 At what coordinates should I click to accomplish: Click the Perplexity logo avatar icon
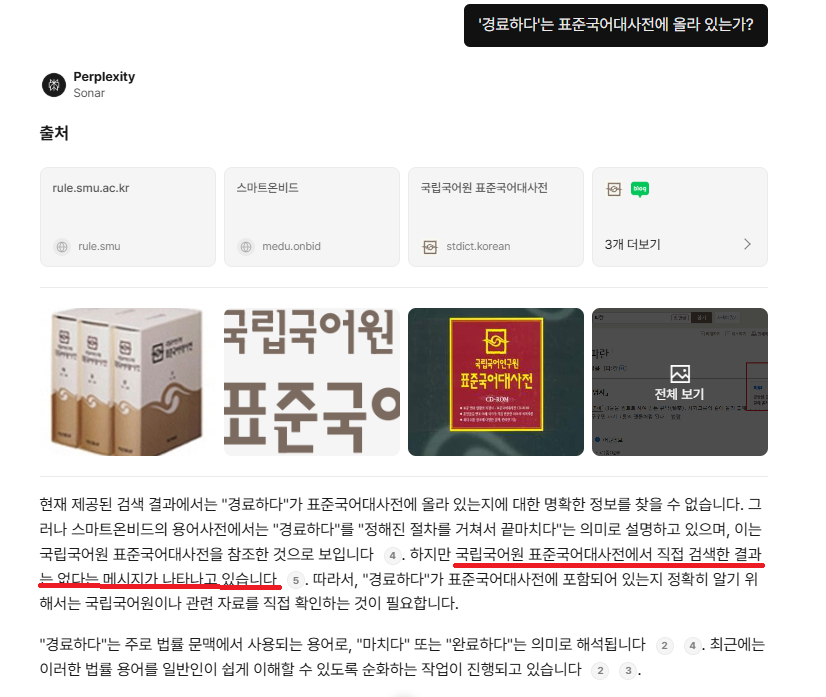pyautogui.click(x=54, y=84)
